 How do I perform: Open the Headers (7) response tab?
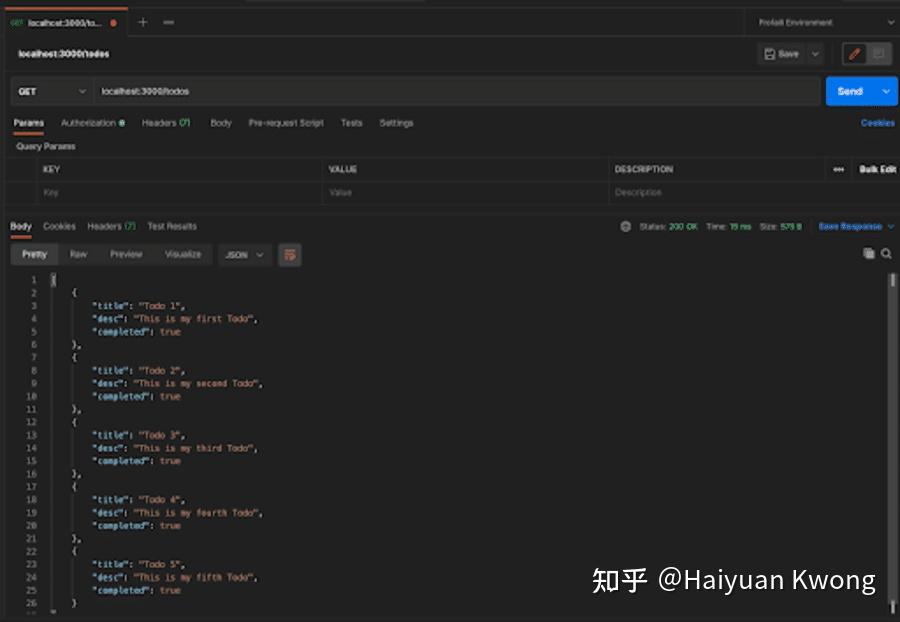110,226
